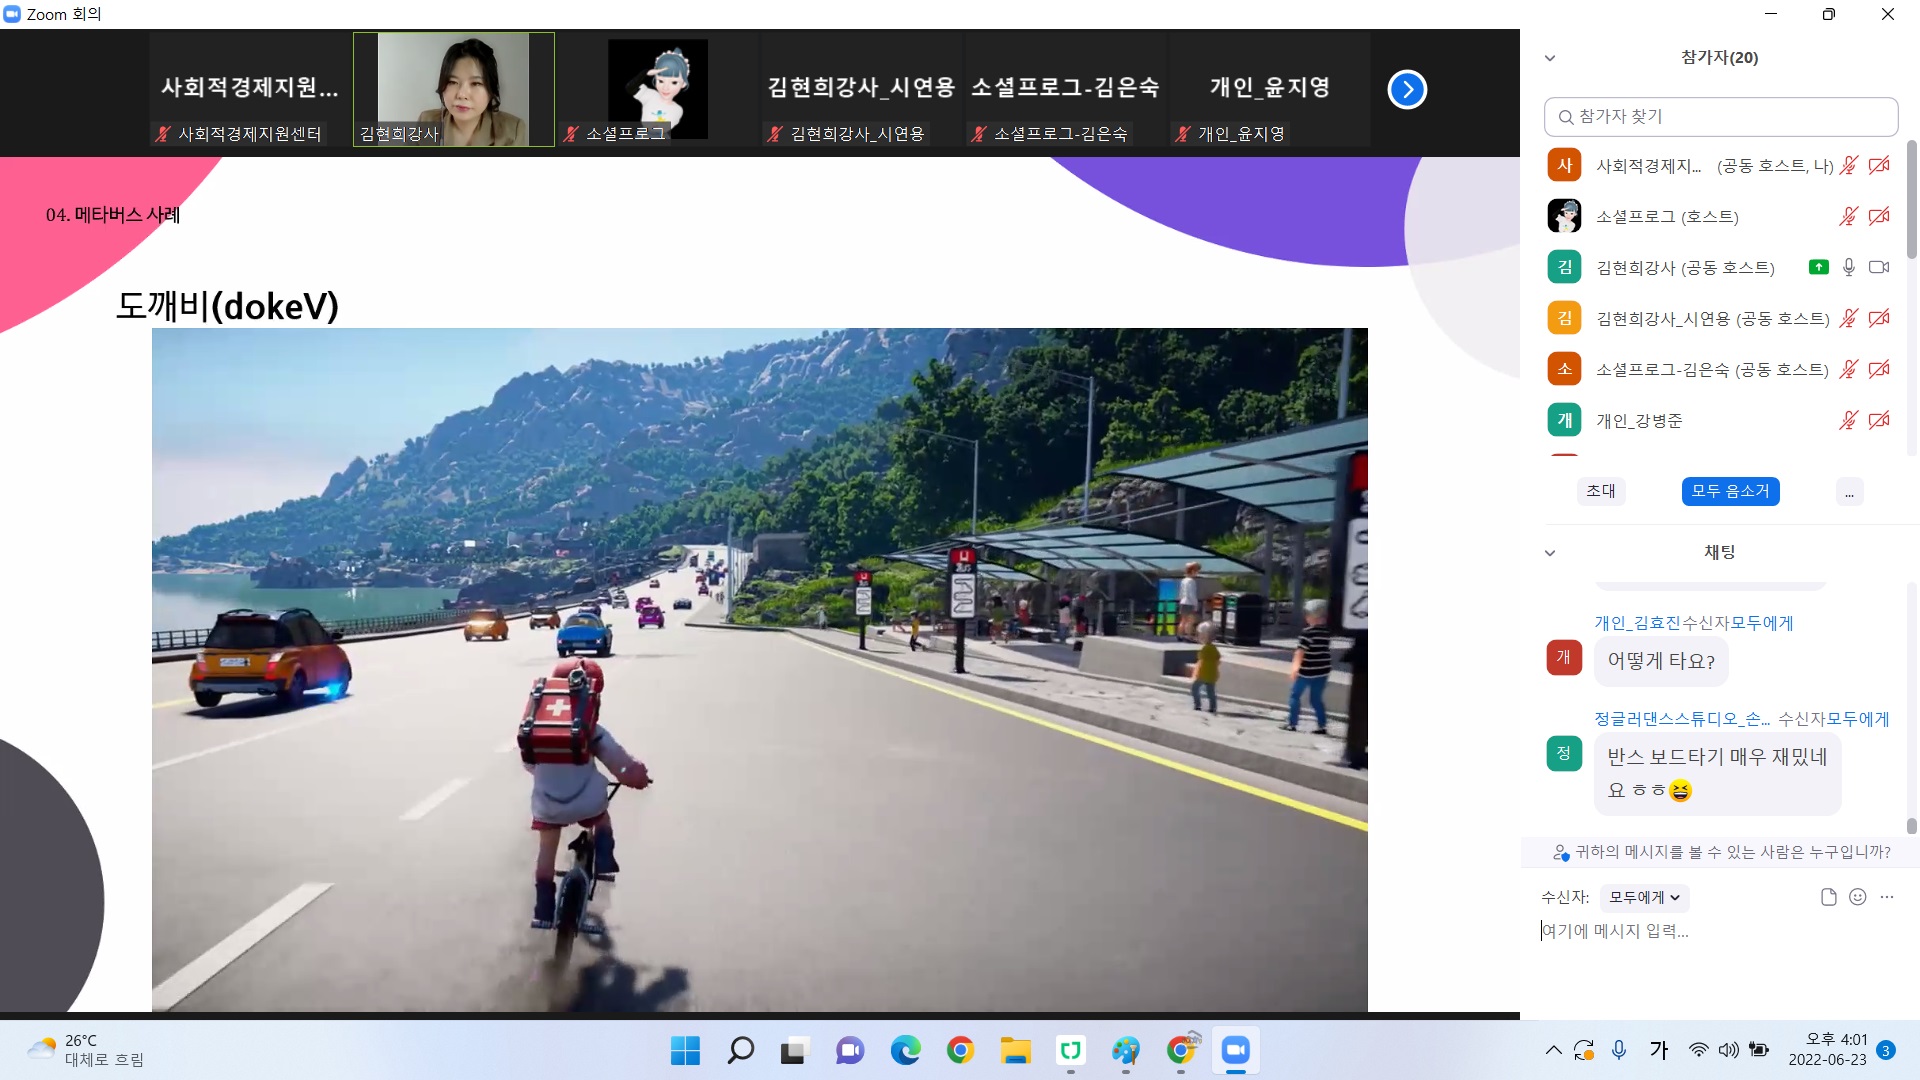Click the 초대 invite button
This screenshot has height=1080, width=1920.
pyautogui.click(x=1601, y=491)
